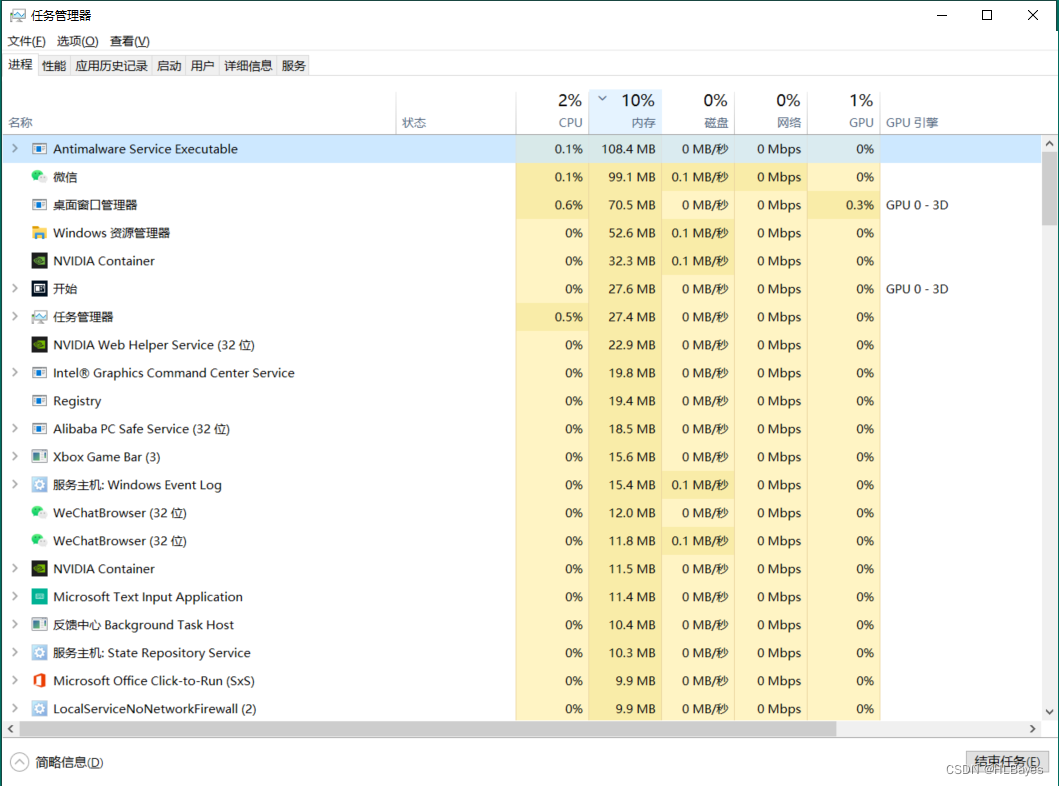This screenshot has width=1059, height=786.
Task: Expand Antimalware Service Executable process group
Action: 15,149
